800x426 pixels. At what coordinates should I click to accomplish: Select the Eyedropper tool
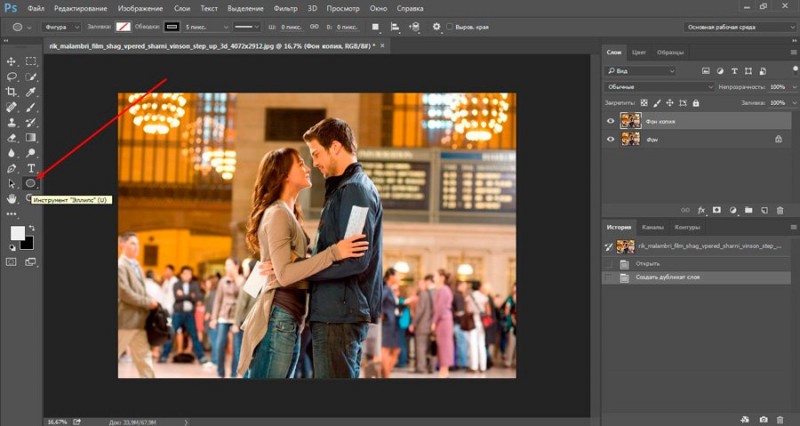tap(31, 92)
